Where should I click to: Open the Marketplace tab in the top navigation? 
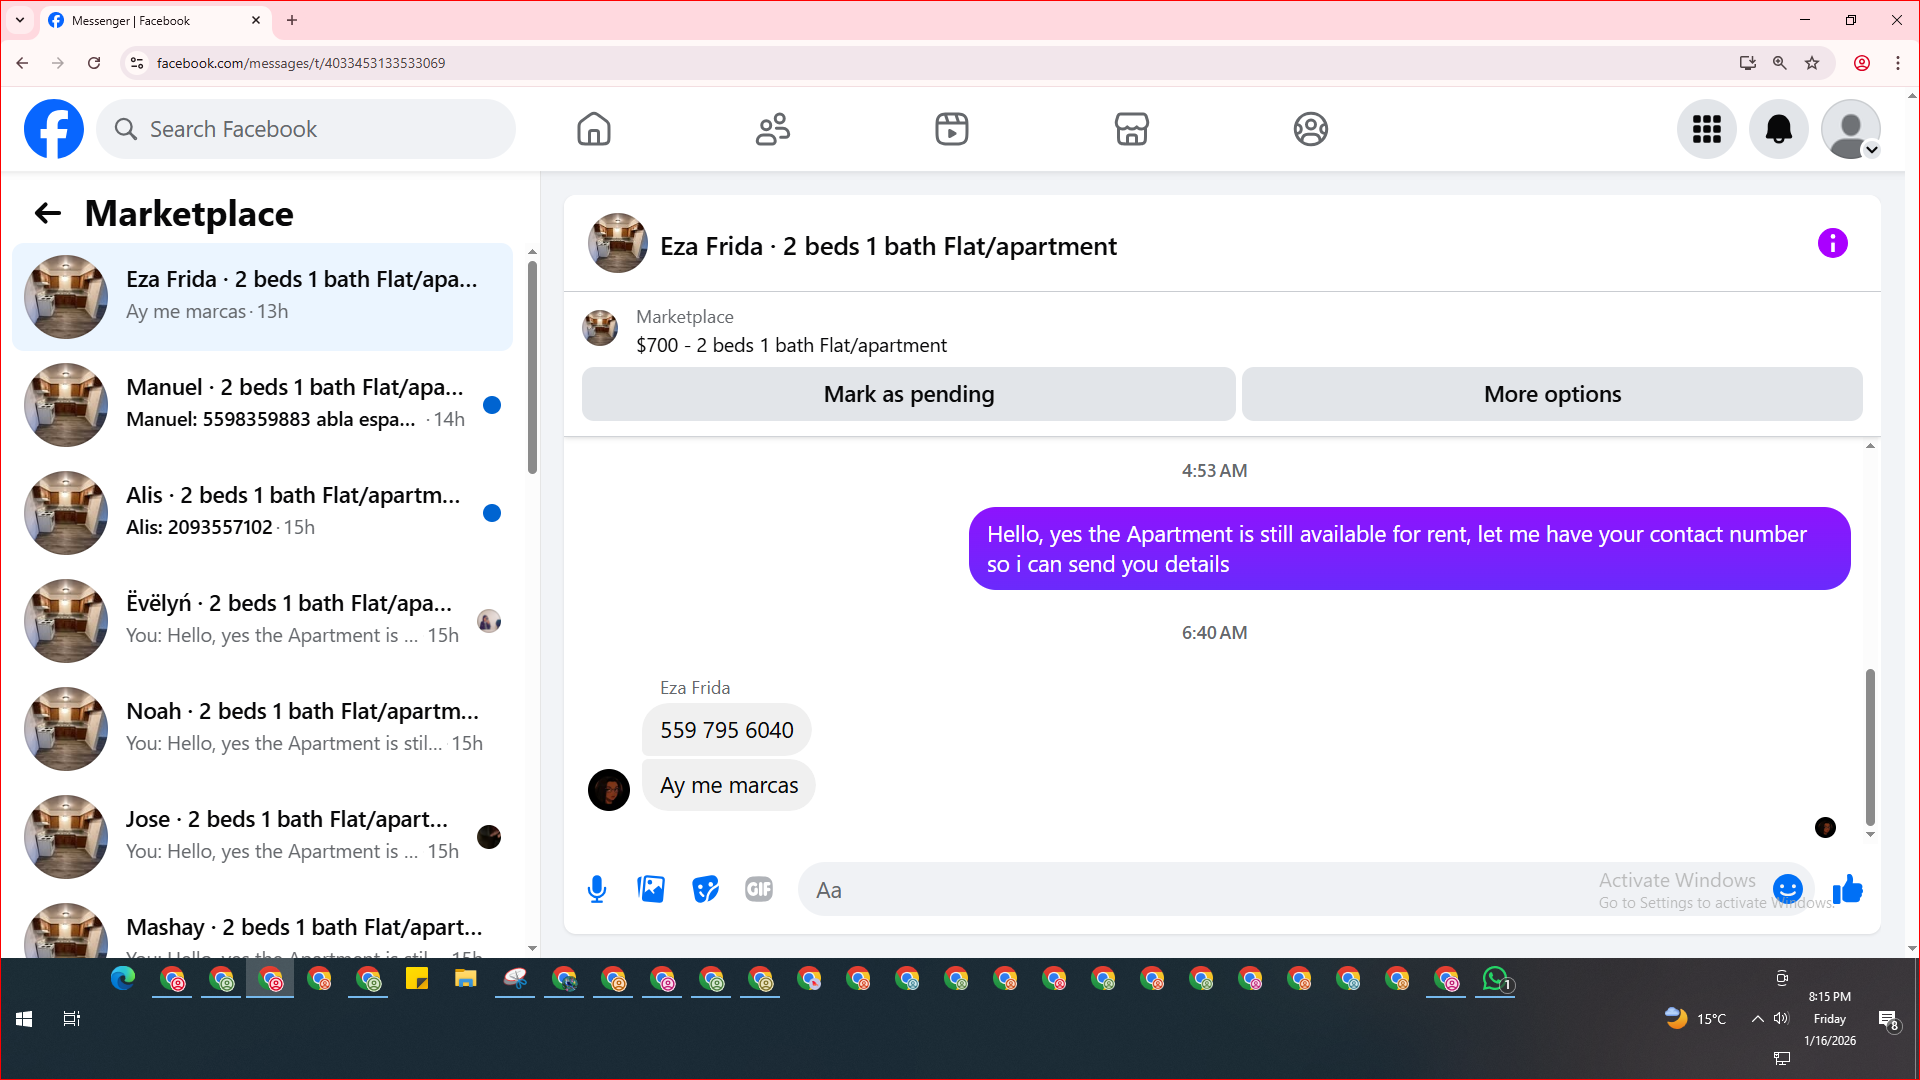point(1131,129)
